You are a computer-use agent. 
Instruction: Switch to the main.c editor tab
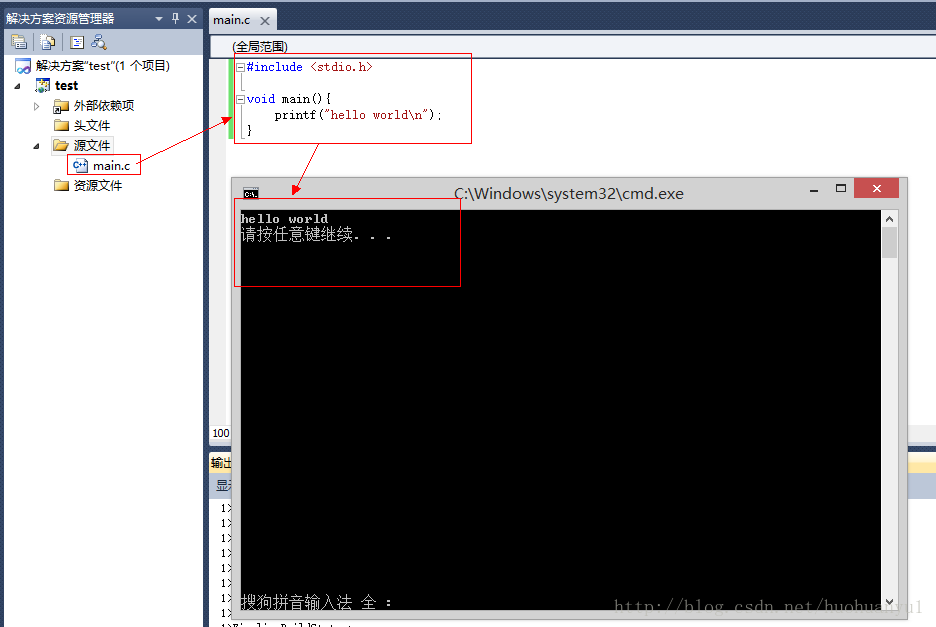point(232,20)
